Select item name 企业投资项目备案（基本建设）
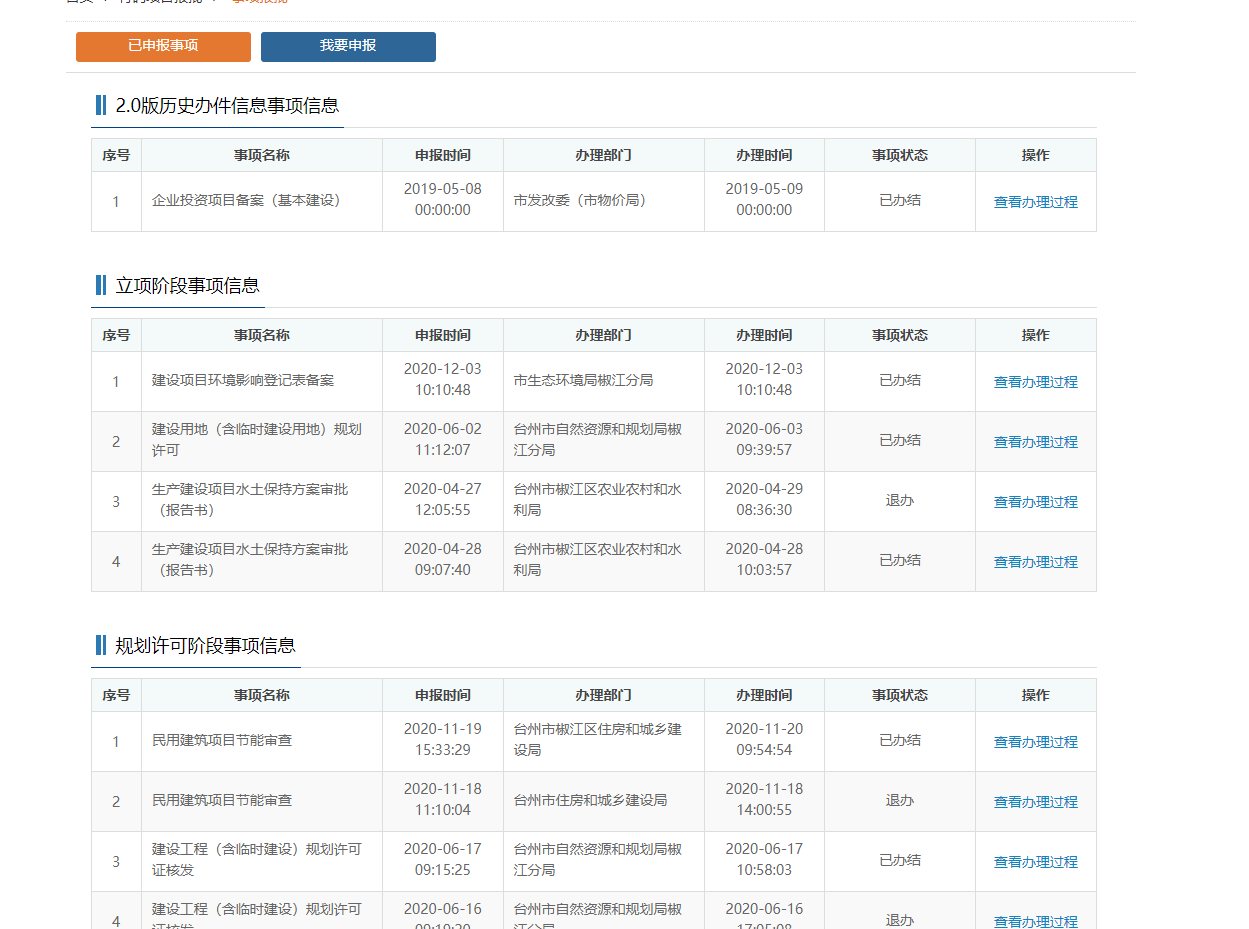Image resolution: width=1249 pixels, height=929 pixels. point(247,200)
